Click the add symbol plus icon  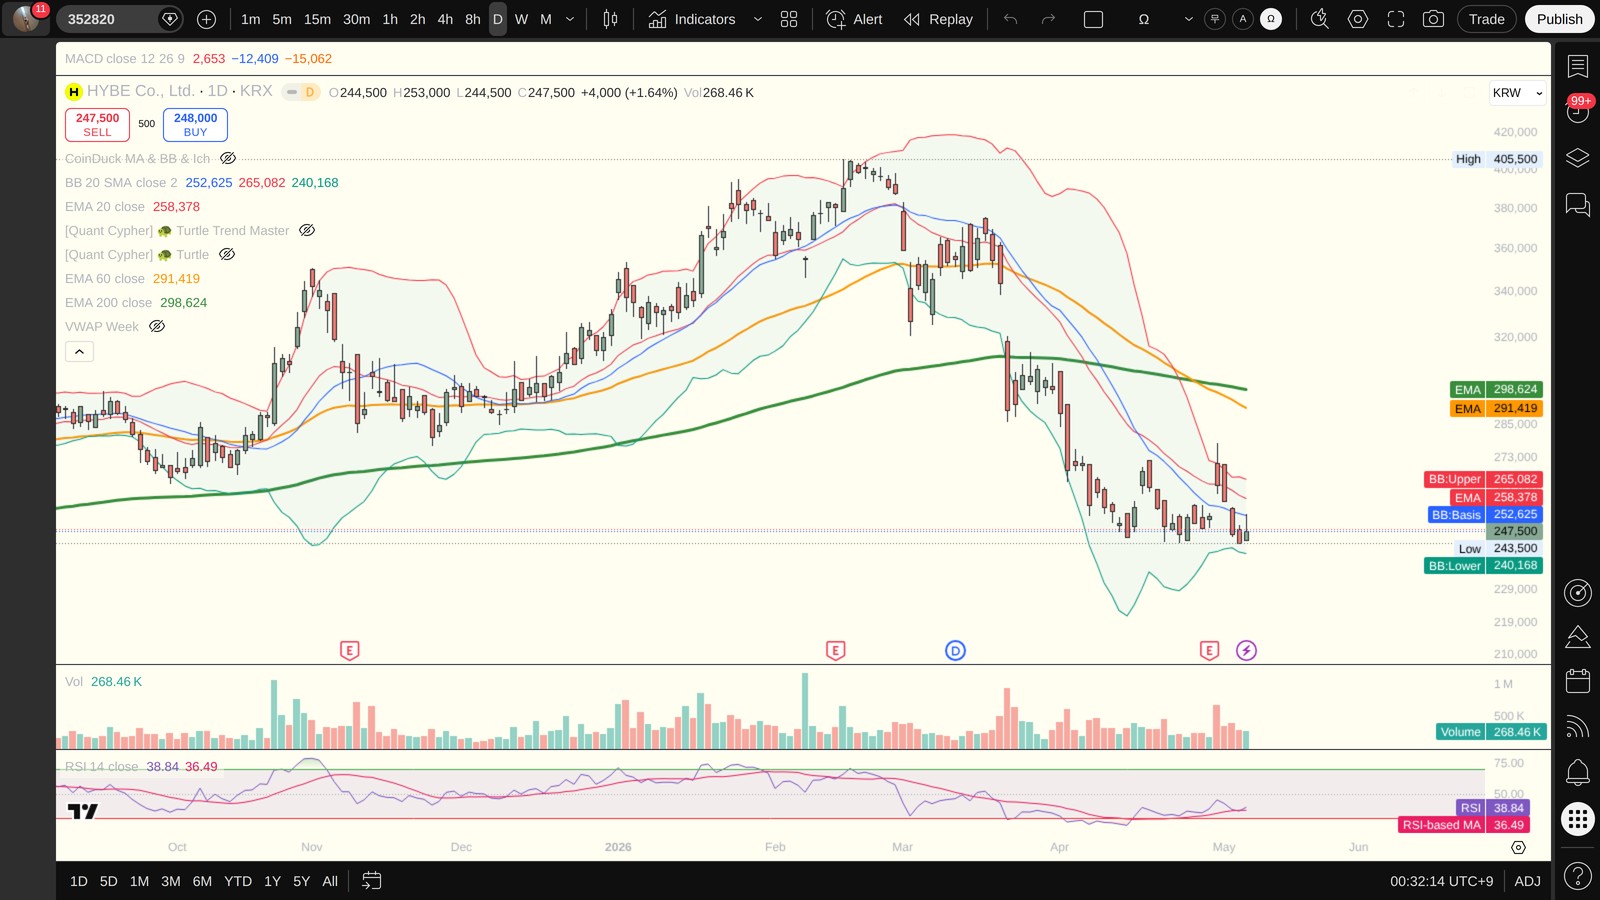206,19
